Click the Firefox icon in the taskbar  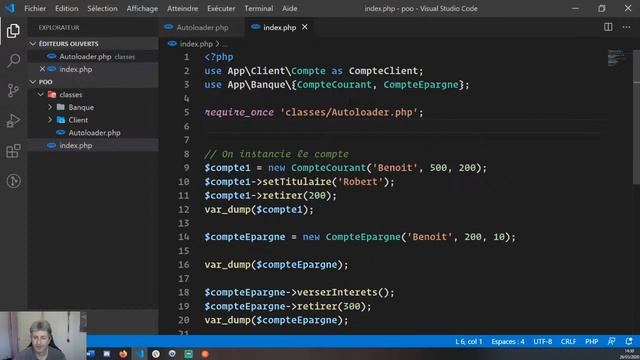pyautogui.click(x=123, y=354)
